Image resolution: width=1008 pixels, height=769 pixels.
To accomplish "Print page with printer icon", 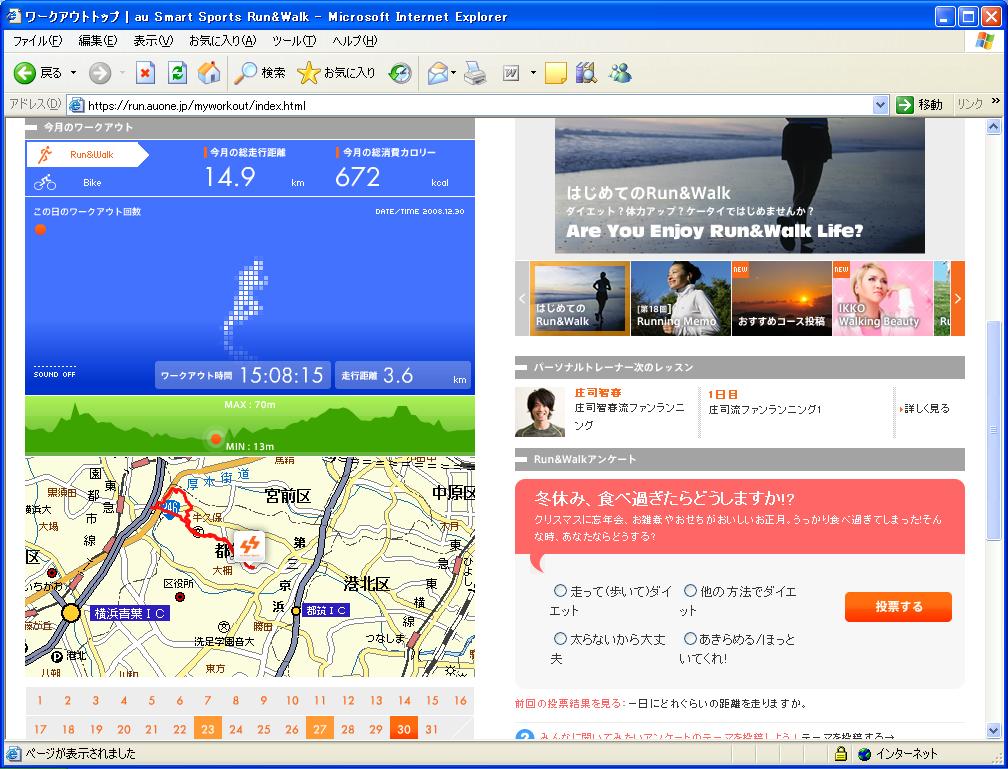I will pos(475,73).
